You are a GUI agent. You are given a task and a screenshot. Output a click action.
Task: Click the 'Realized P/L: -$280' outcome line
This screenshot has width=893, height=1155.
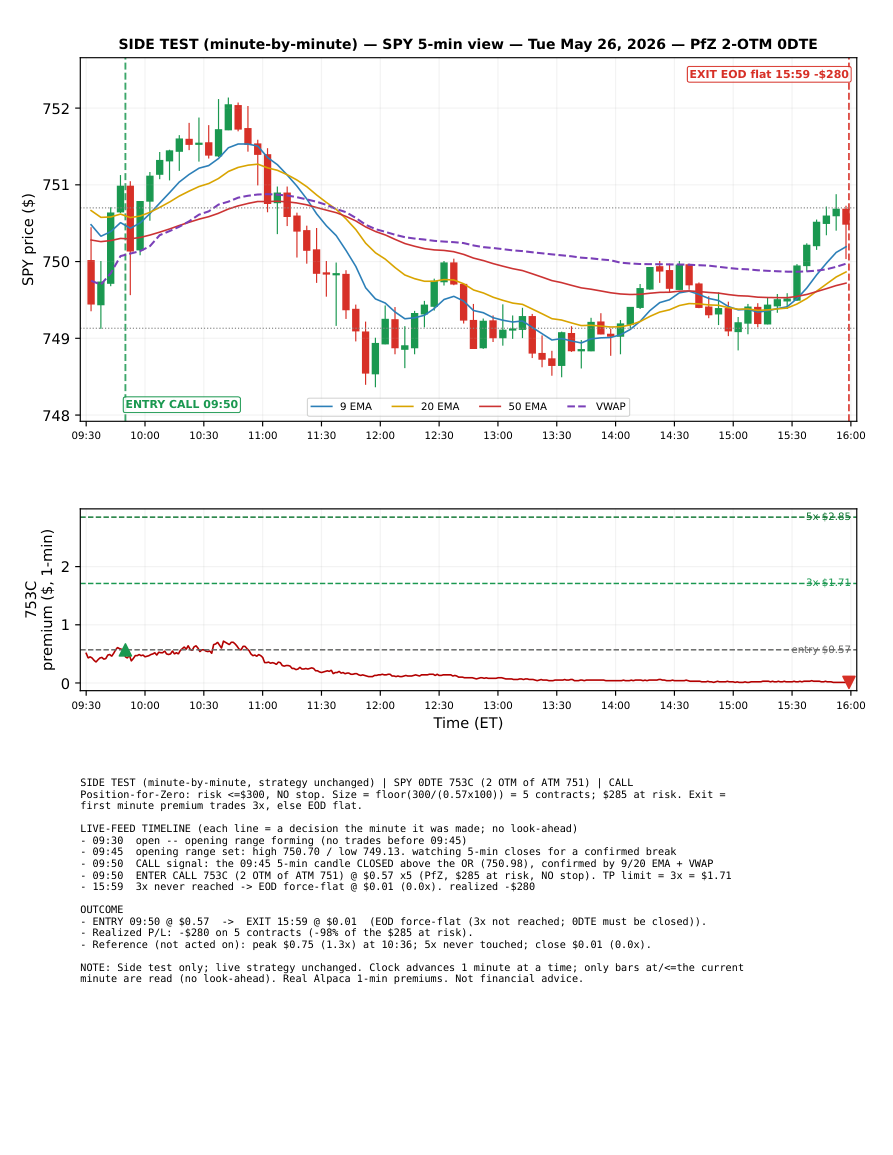tap(276, 933)
